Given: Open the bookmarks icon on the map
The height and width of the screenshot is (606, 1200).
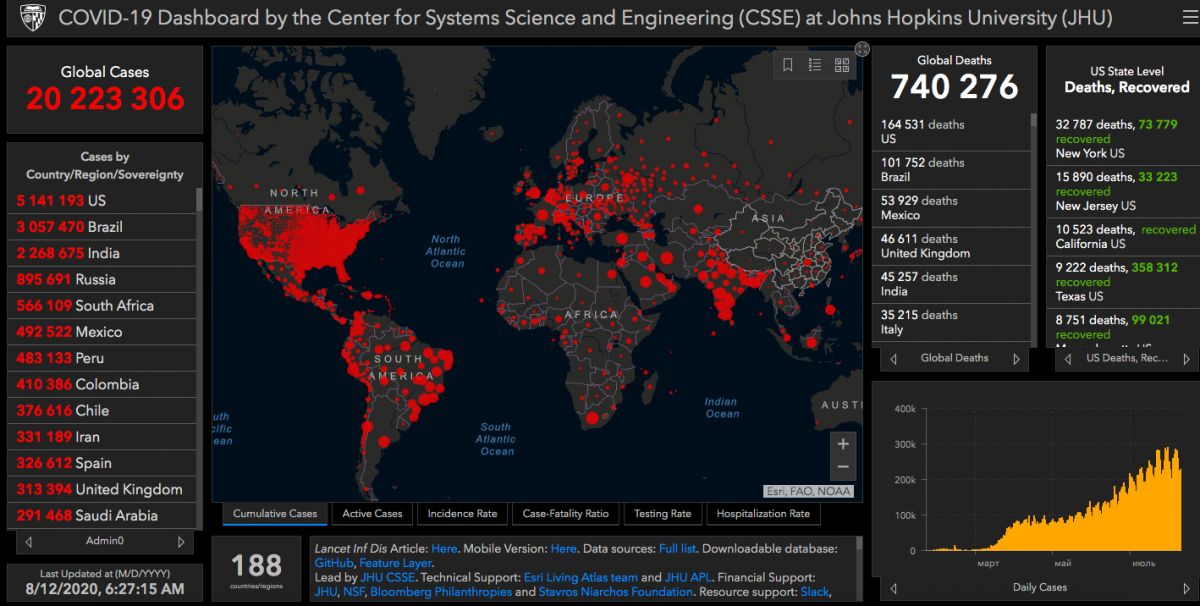Looking at the screenshot, I should coord(788,65).
